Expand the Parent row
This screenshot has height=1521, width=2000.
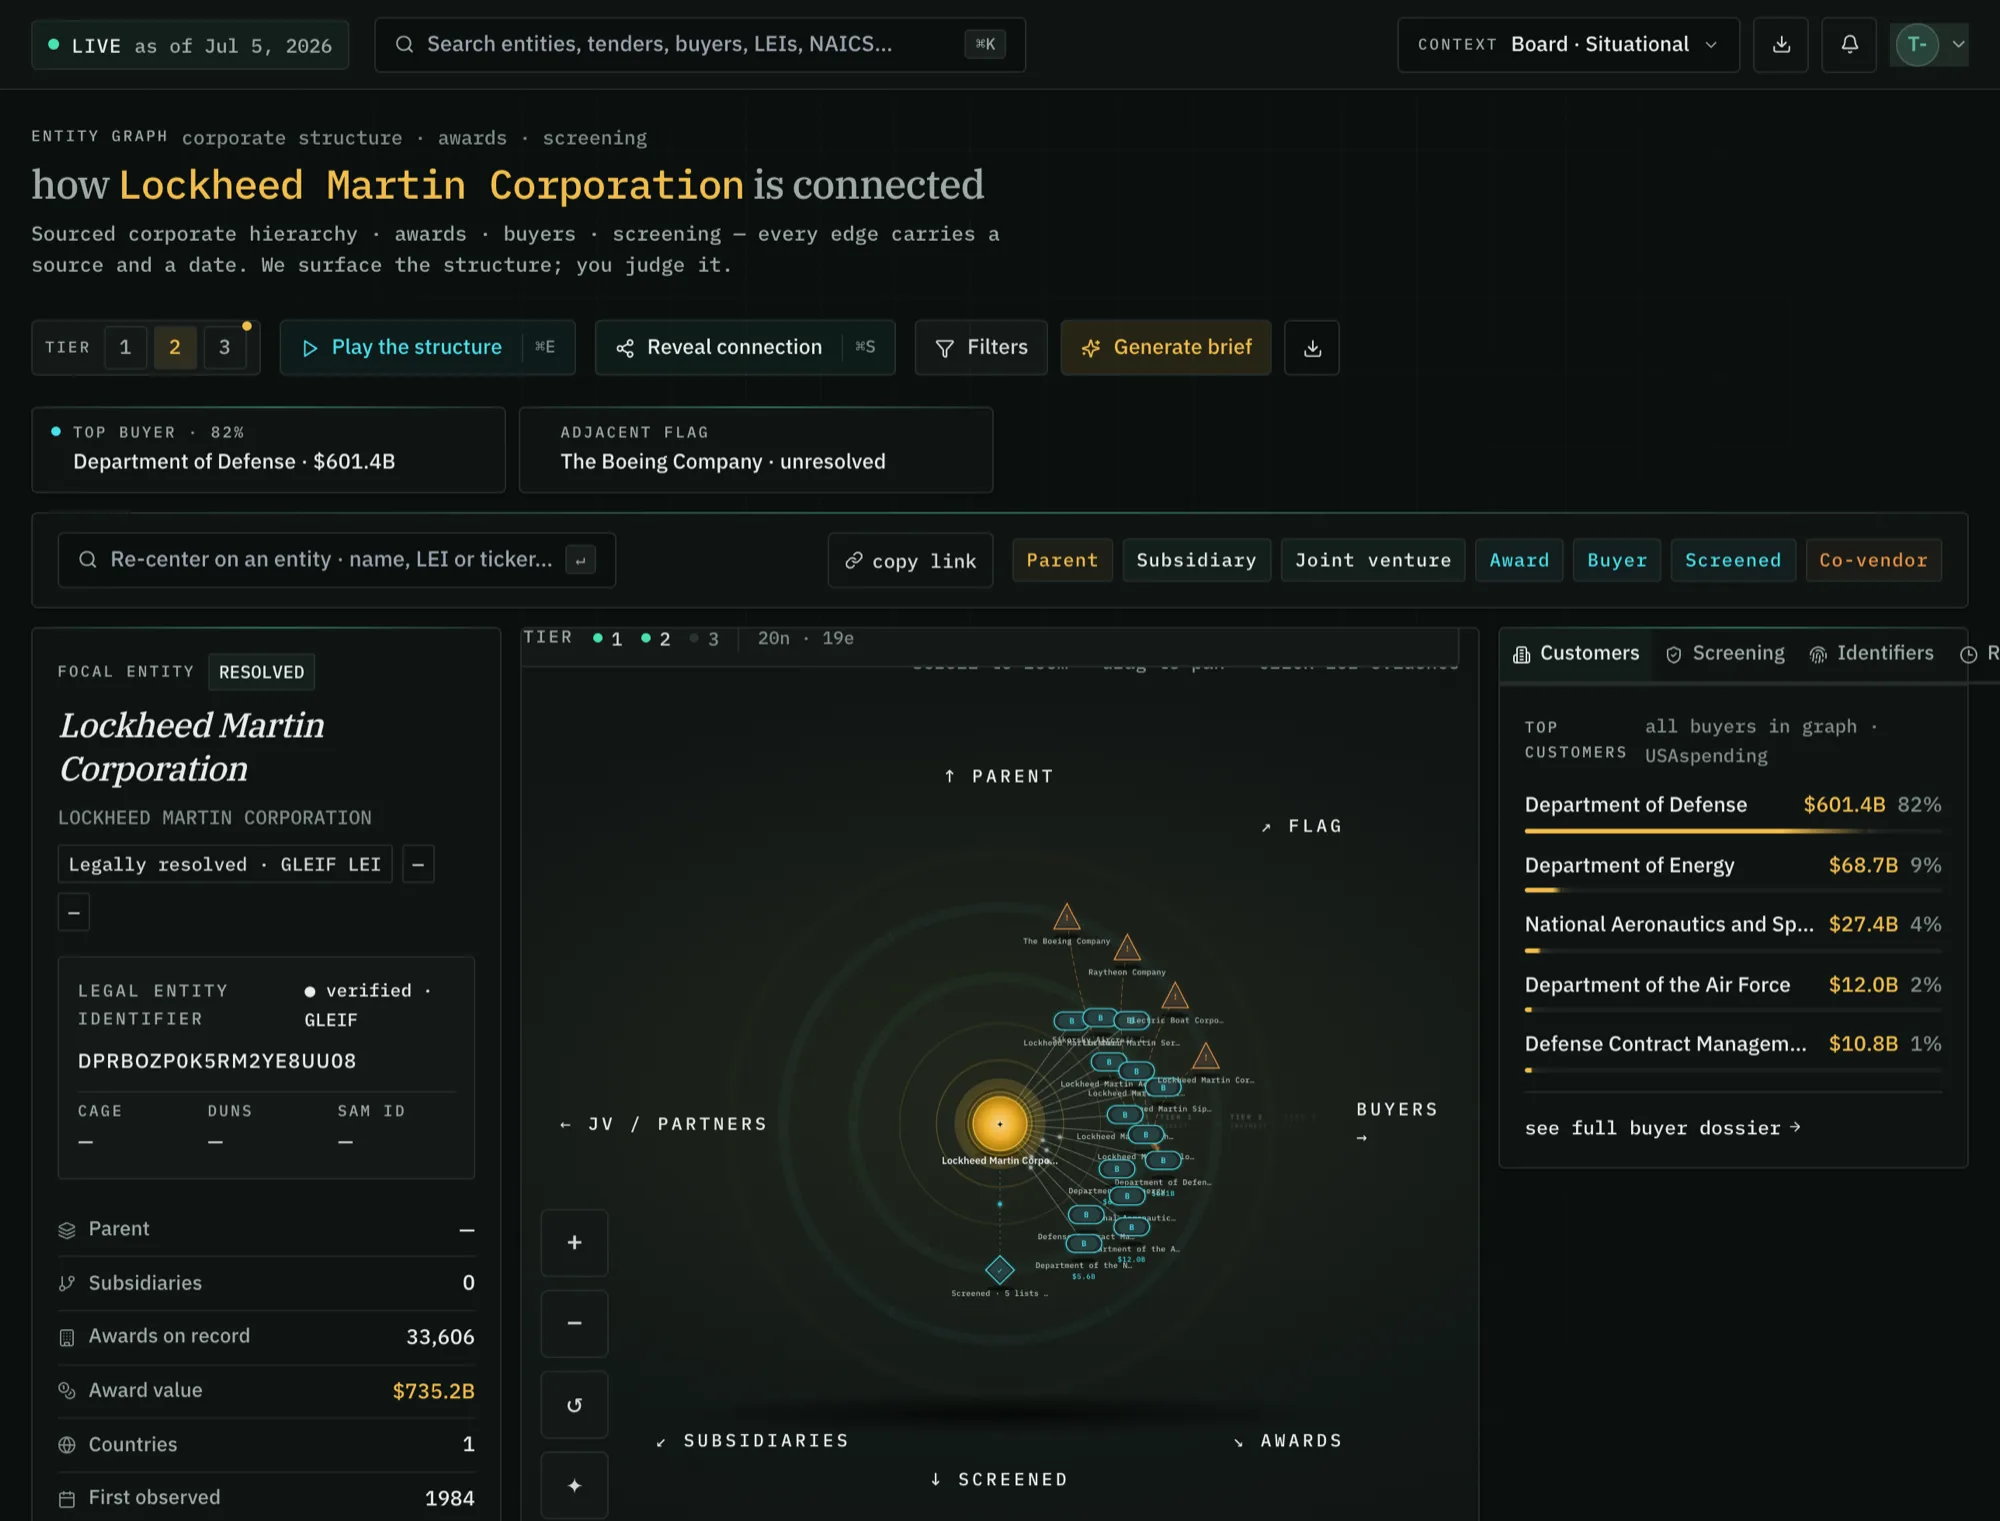click(267, 1229)
